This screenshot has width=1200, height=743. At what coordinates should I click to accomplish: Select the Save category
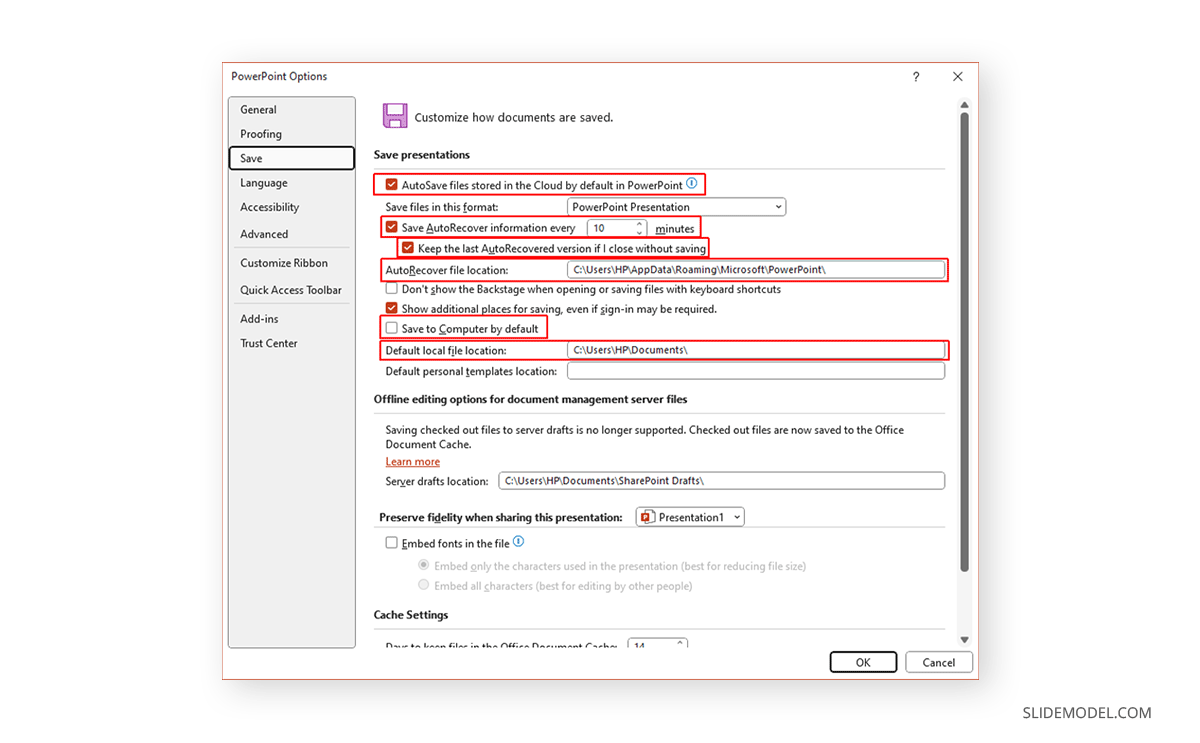(292, 158)
